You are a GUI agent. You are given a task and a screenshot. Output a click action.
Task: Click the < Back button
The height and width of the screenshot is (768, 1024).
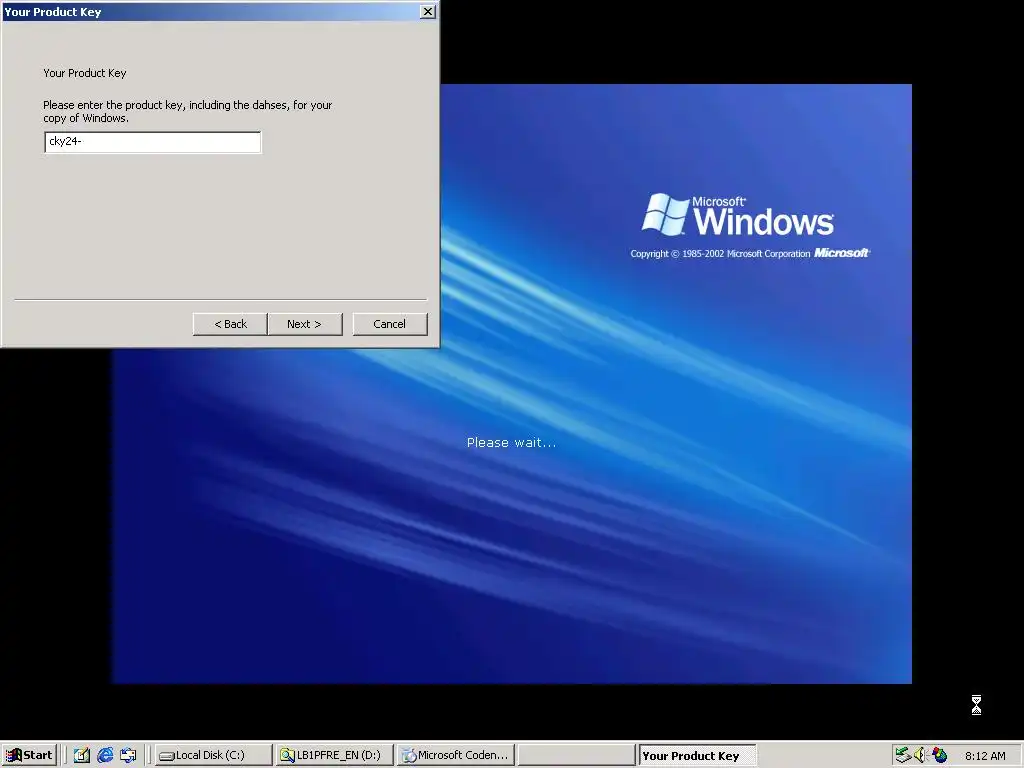[230, 324]
